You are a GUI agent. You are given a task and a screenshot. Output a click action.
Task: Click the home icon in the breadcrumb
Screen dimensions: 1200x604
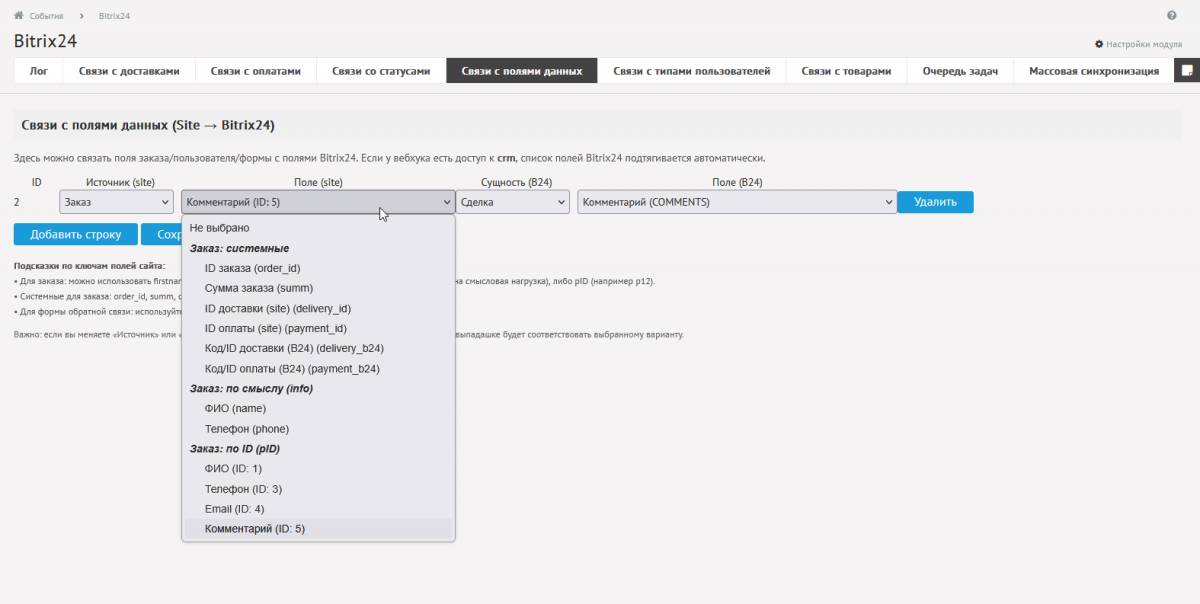(18, 16)
